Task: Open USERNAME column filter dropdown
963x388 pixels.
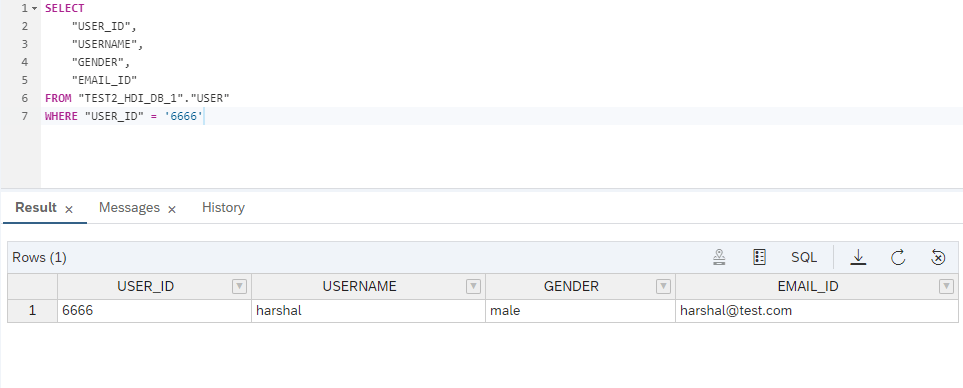Action: pyautogui.click(x=474, y=286)
